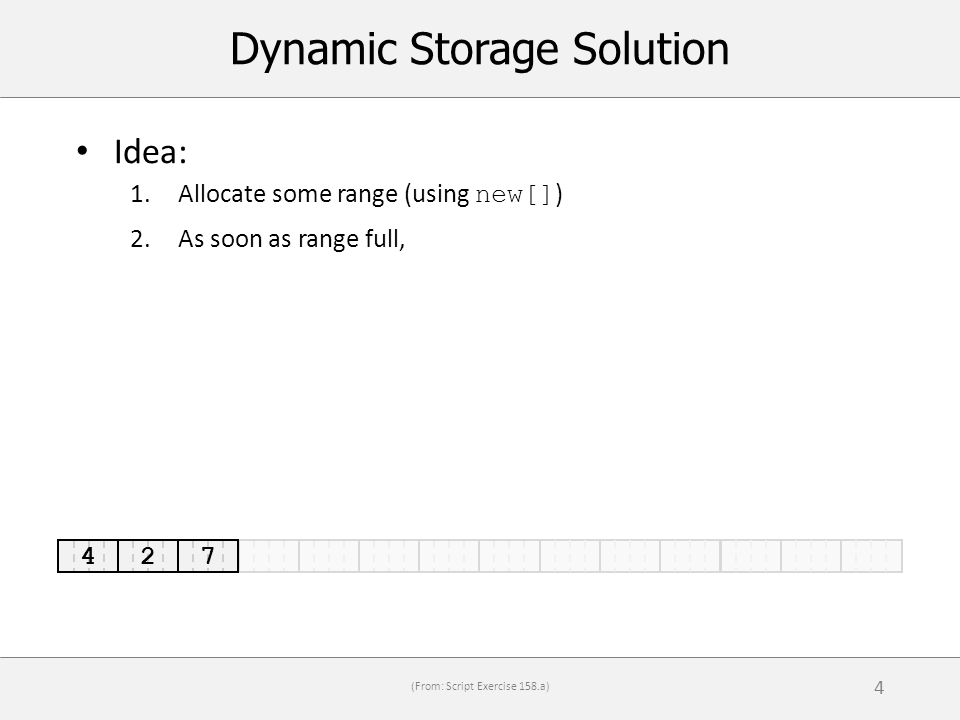Click the 'From: Script Exercise 158.a' footer note
This screenshot has height=720, width=960.
coord(480,686)
